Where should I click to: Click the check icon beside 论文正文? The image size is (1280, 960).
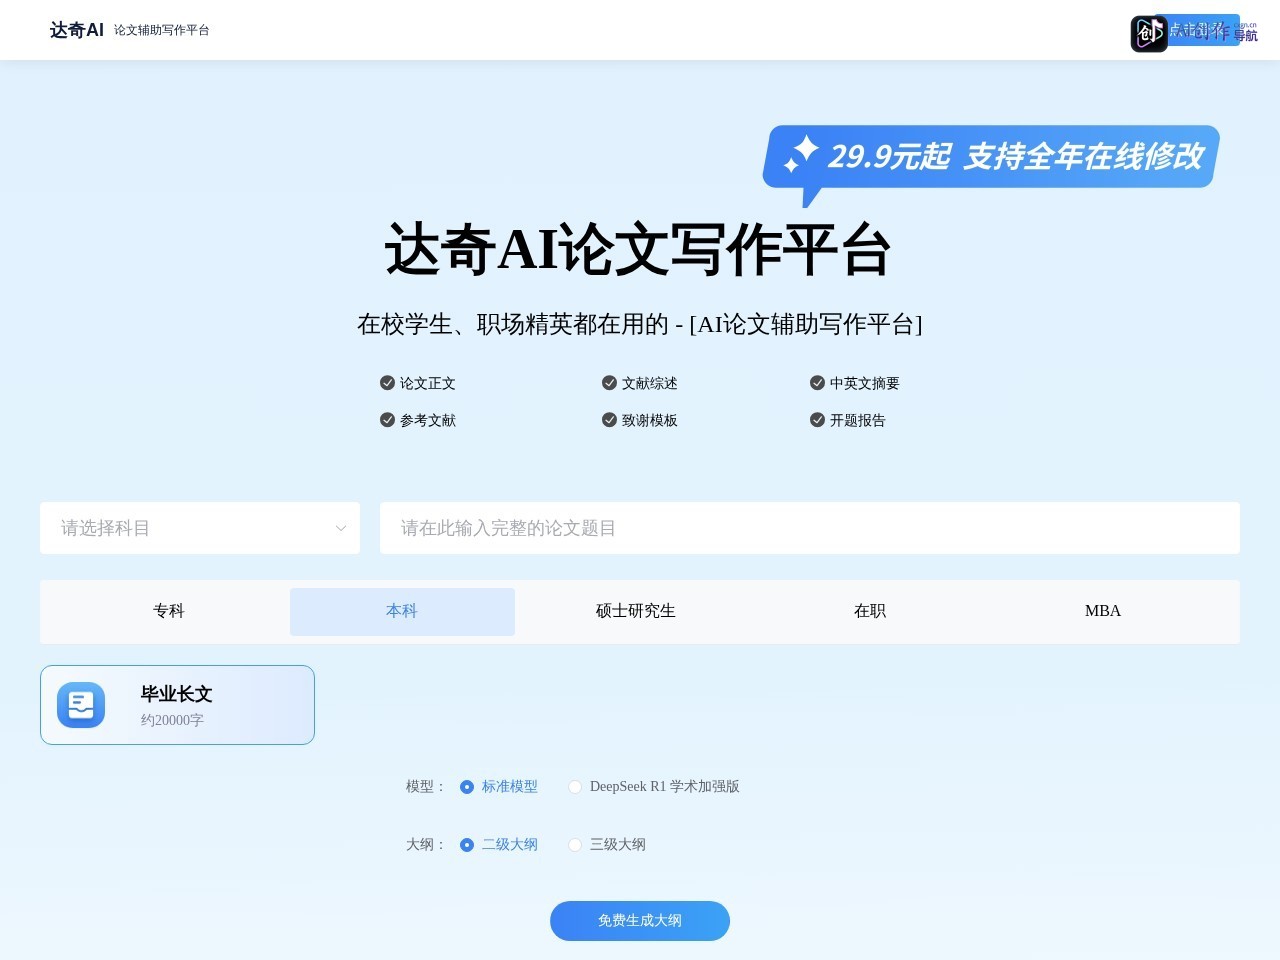coord(387,383)
